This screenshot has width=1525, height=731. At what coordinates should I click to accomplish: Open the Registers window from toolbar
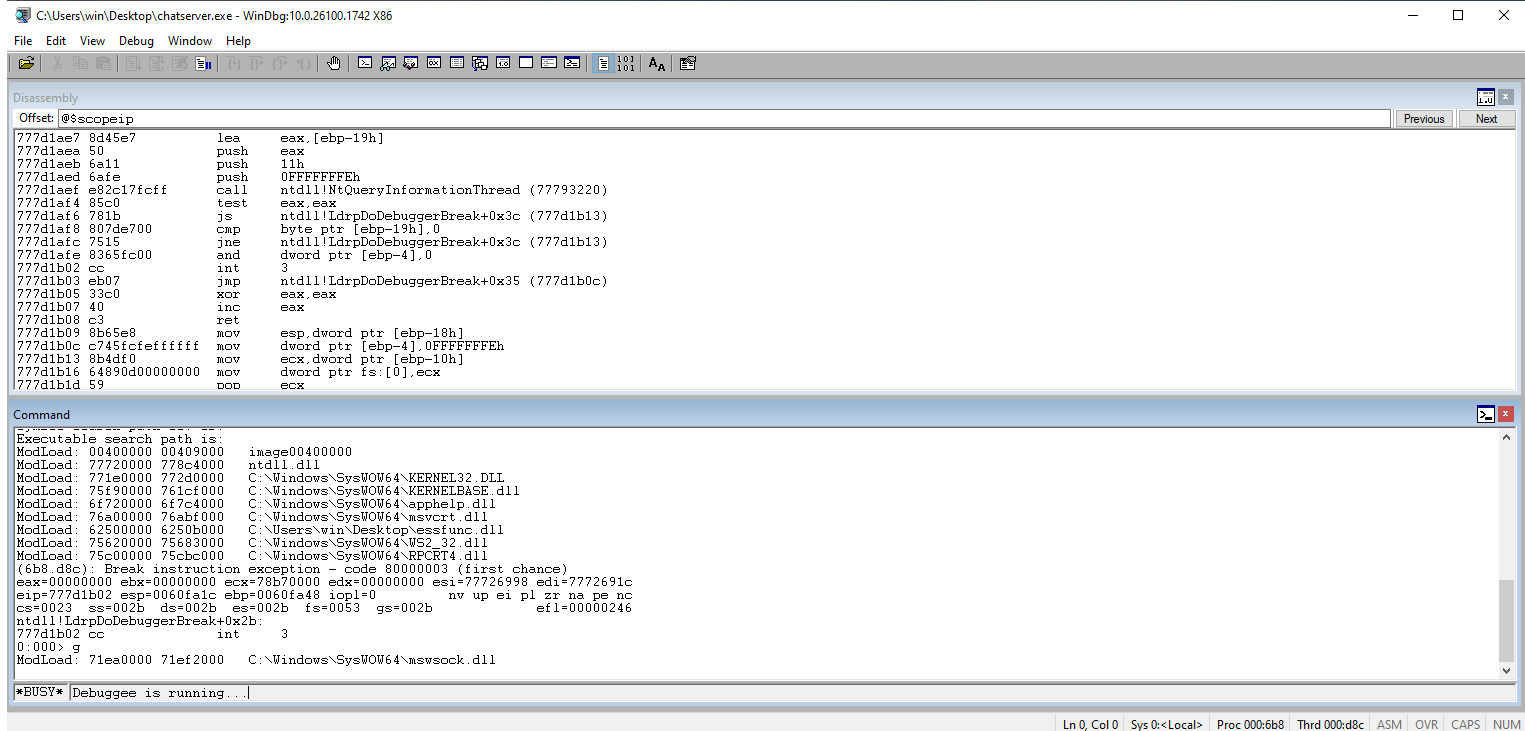[x=434, y=63]
